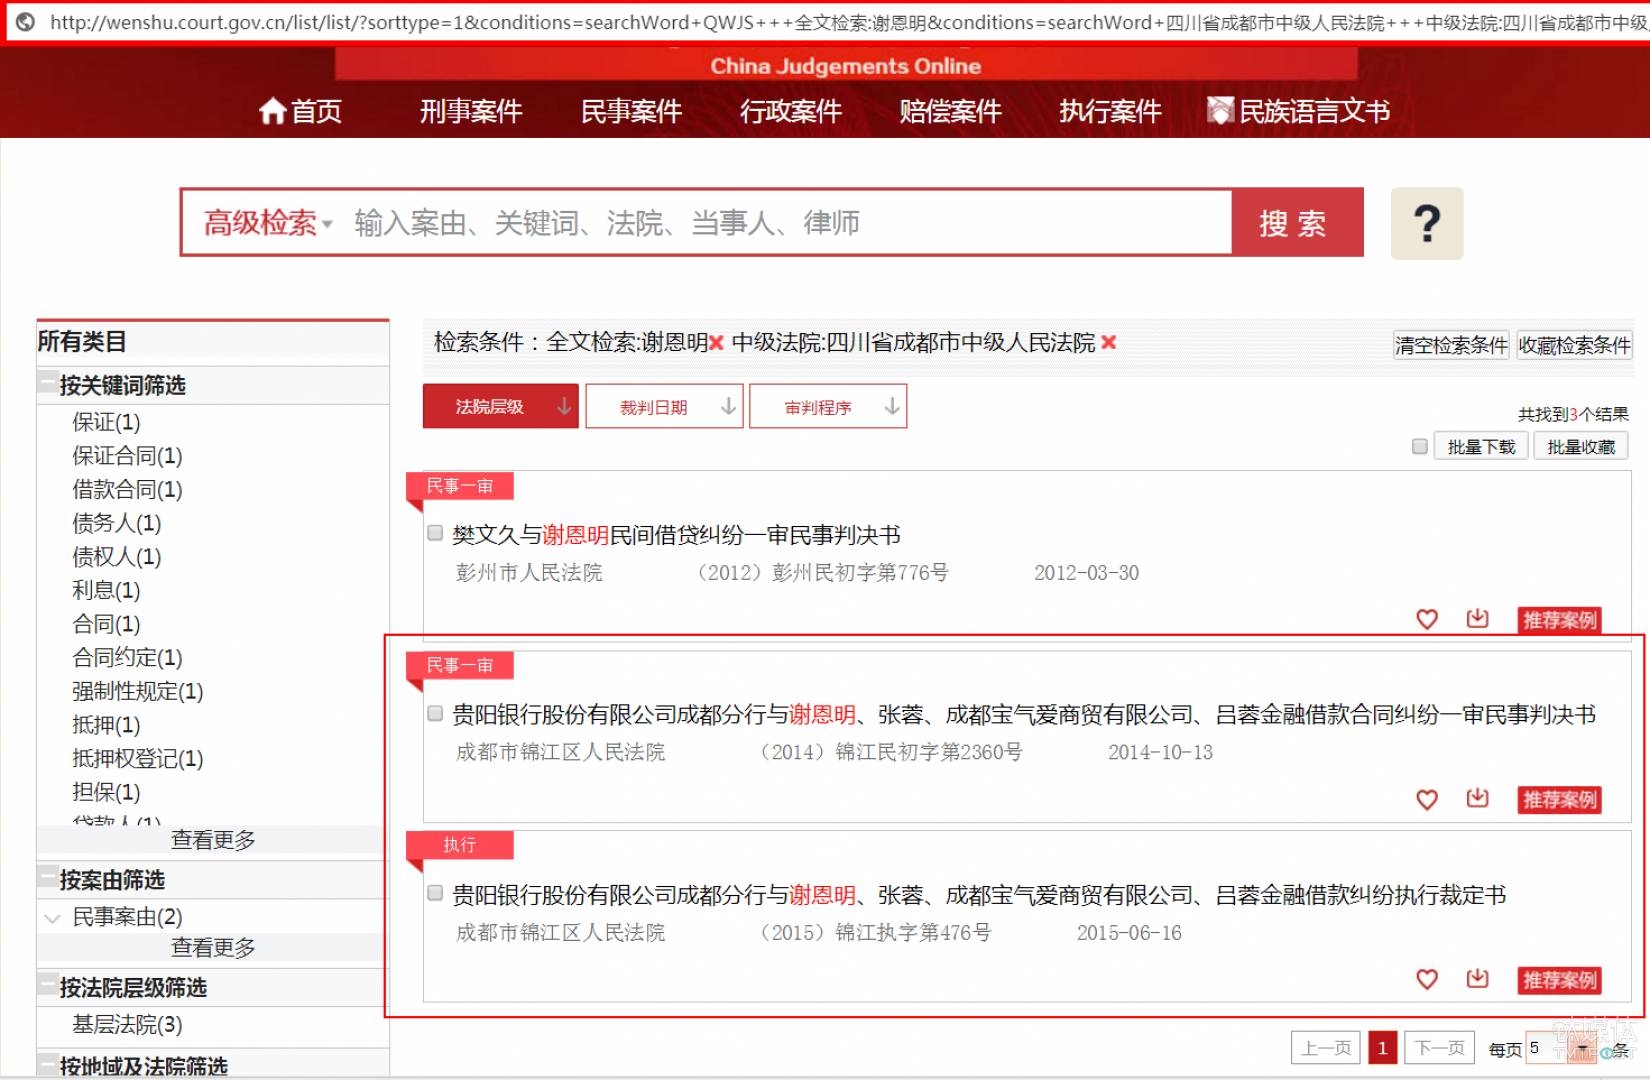The image size is (1650, 1080).
Task: Click 推荐案例 for 彭州民初字第776号 case
Action: coord(1559,620)
